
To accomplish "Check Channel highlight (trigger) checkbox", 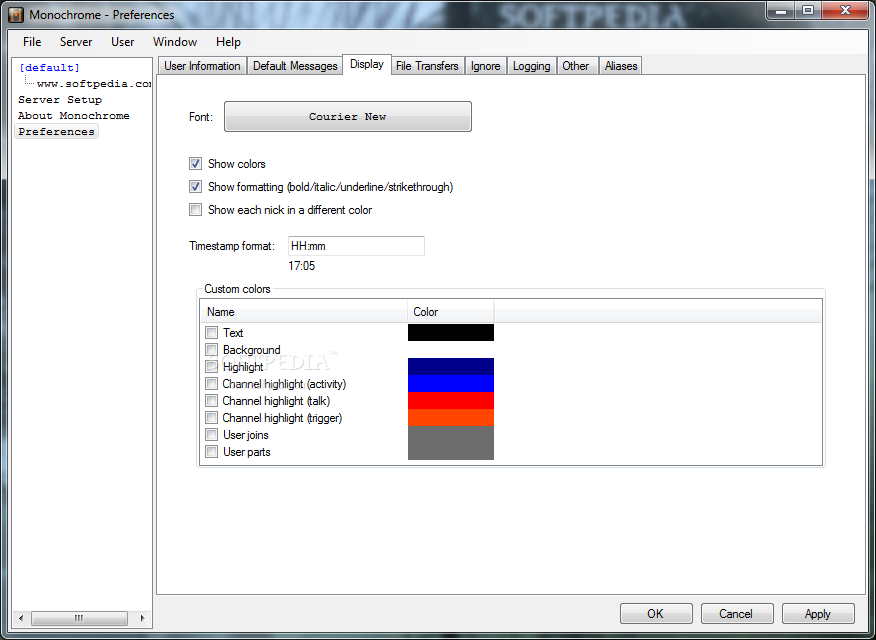I will coord(211,418).
